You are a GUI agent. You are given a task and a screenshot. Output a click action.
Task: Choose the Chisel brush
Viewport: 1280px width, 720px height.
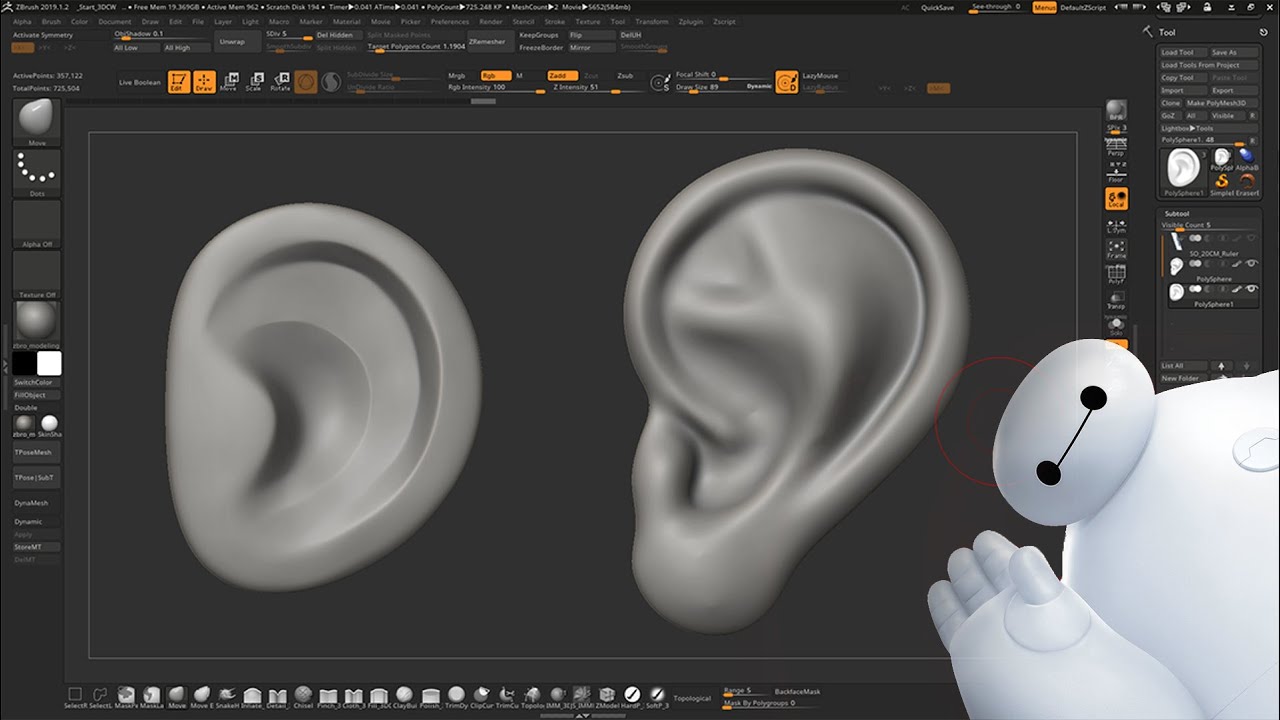pyautogui.click(x=303, y=697)
